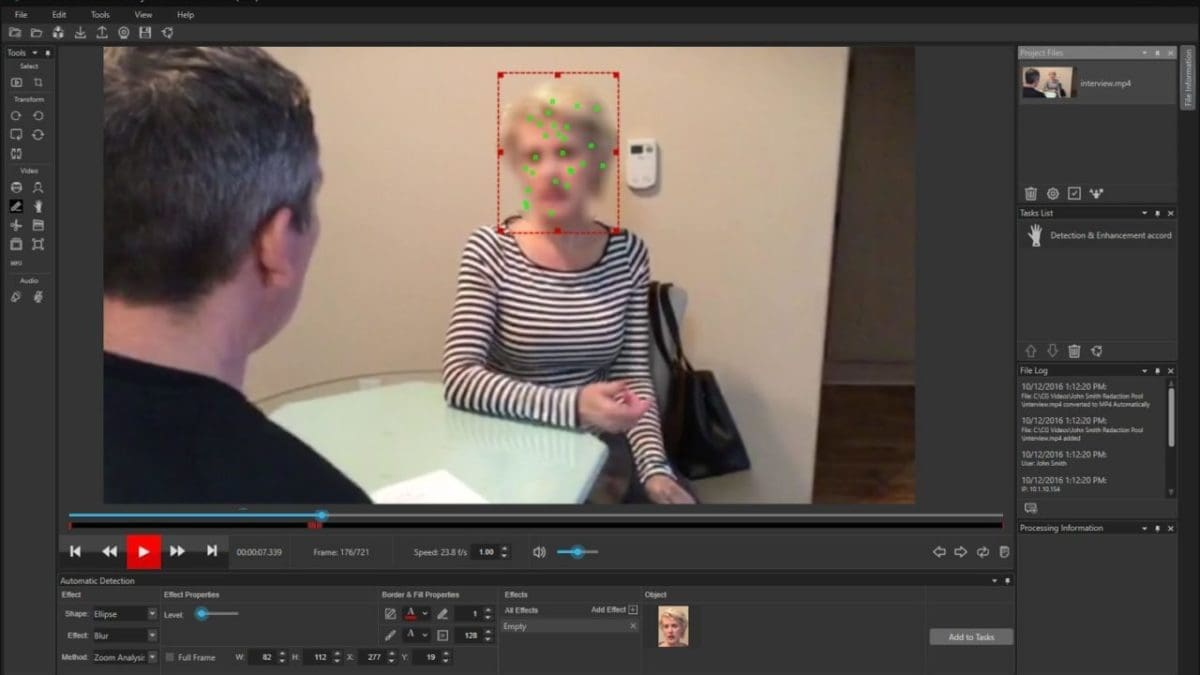
Task: Click the checkmark icon under Project Files
Action: click(x=1074, y=193)
